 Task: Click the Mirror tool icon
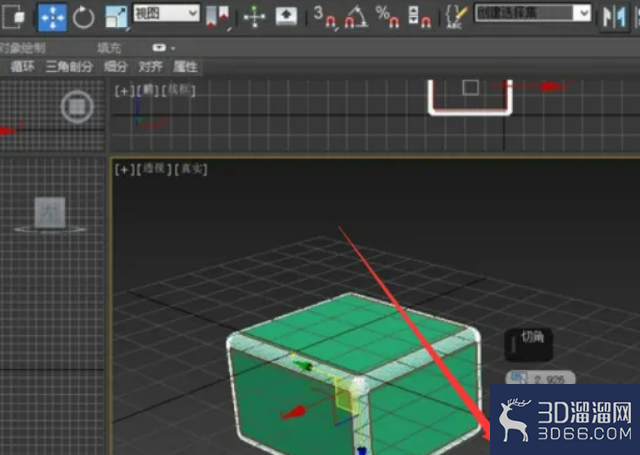pos(615,17)
